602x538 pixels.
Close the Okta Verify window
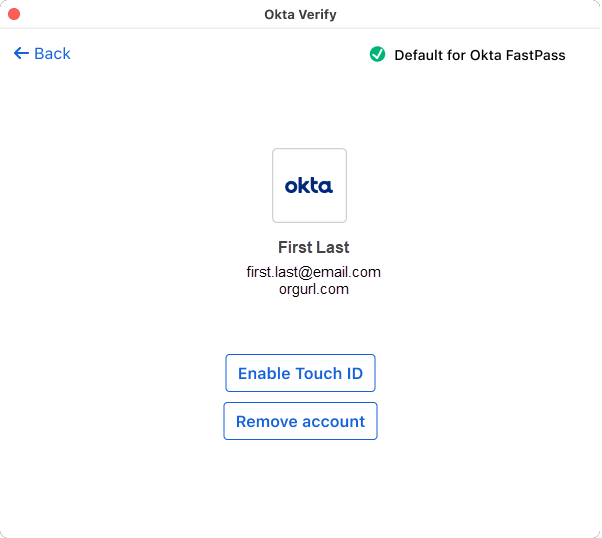click(14, 14)
